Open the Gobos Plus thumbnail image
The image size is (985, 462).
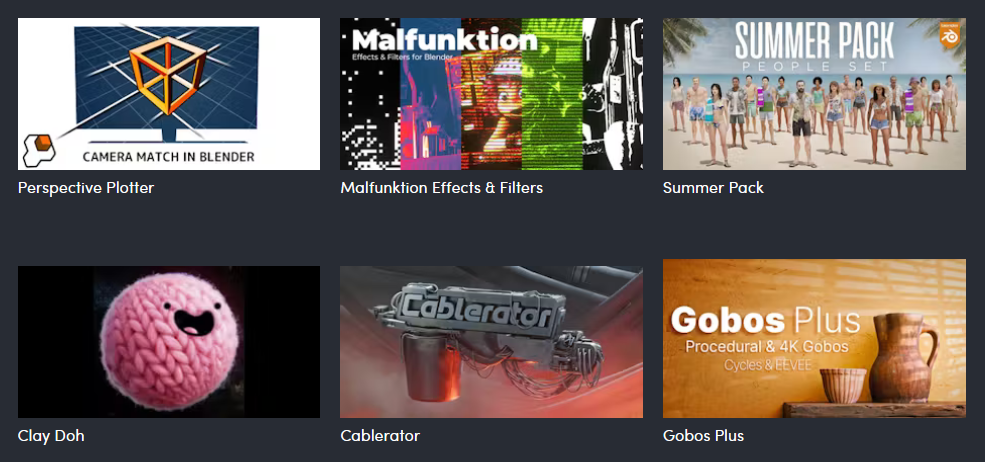[814, 338]
